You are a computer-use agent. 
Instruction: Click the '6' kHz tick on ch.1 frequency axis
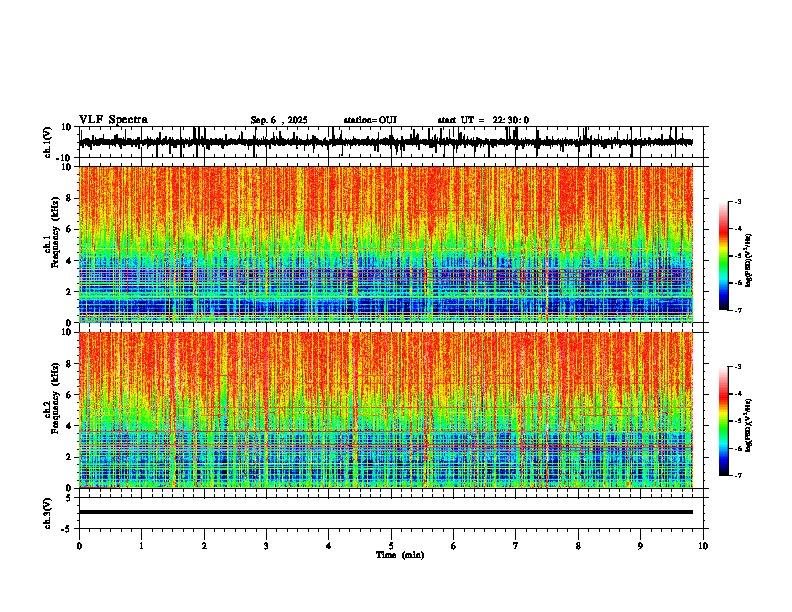pos(70,229)
